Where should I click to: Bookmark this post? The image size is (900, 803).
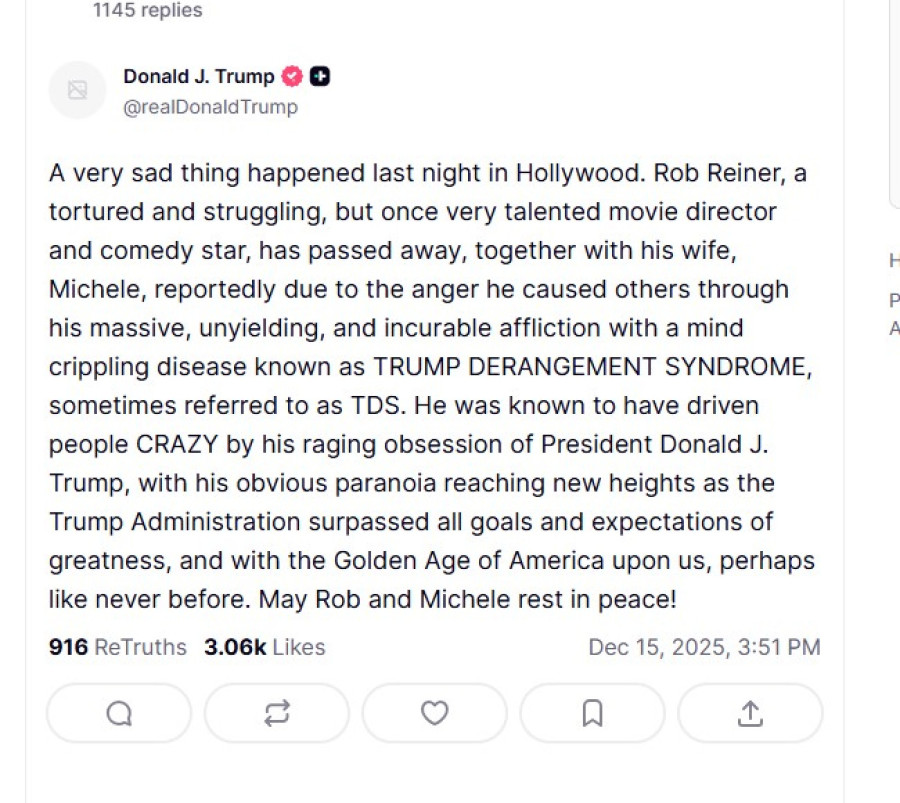tap(592, 713)
